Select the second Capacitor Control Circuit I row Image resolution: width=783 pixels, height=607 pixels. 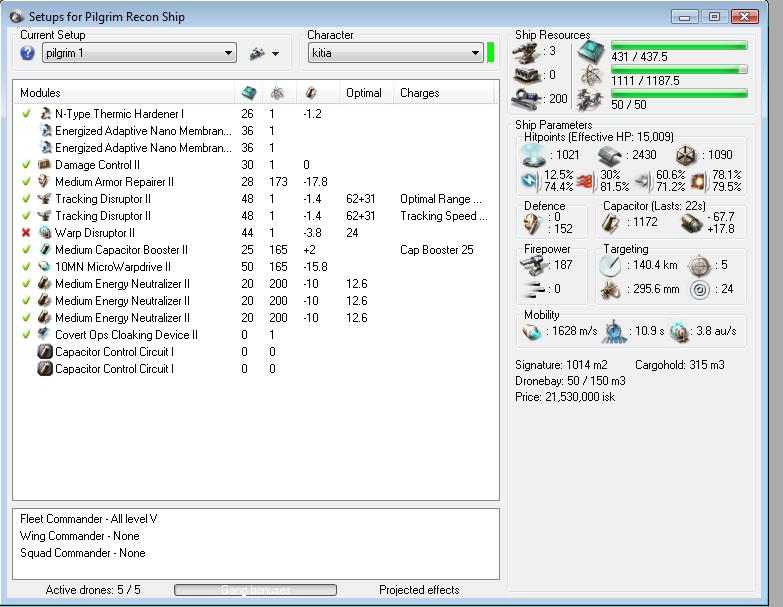[x=256, y=369]
